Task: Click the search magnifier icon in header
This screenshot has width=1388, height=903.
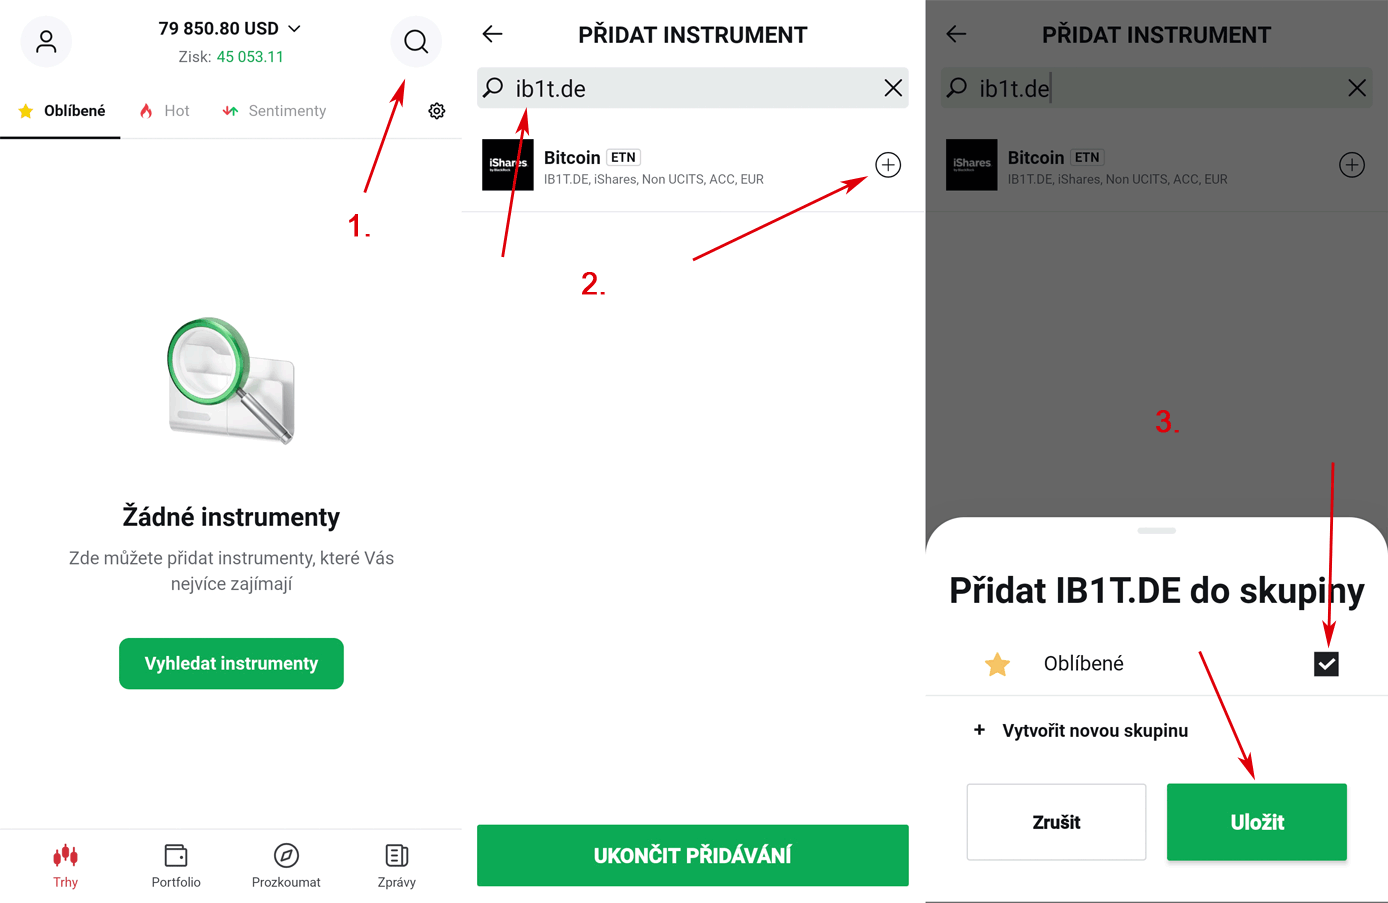Action: click(416, 41)
